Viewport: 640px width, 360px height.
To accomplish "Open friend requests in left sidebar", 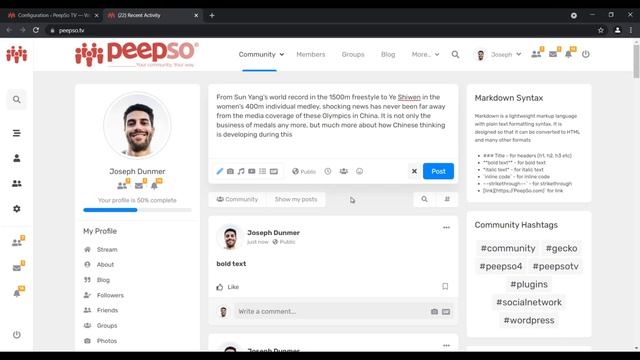I will pos(18,242).
